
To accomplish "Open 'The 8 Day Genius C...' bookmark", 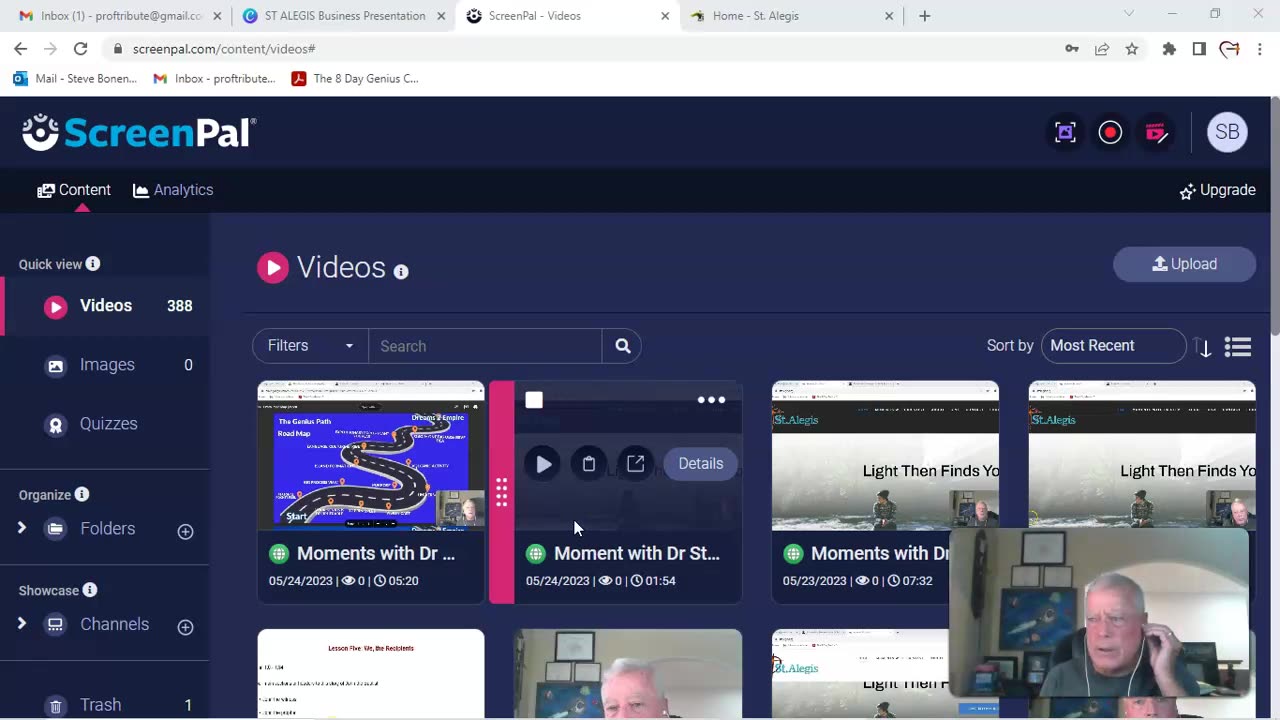I will pyautogui.click(x=355, y=79).
